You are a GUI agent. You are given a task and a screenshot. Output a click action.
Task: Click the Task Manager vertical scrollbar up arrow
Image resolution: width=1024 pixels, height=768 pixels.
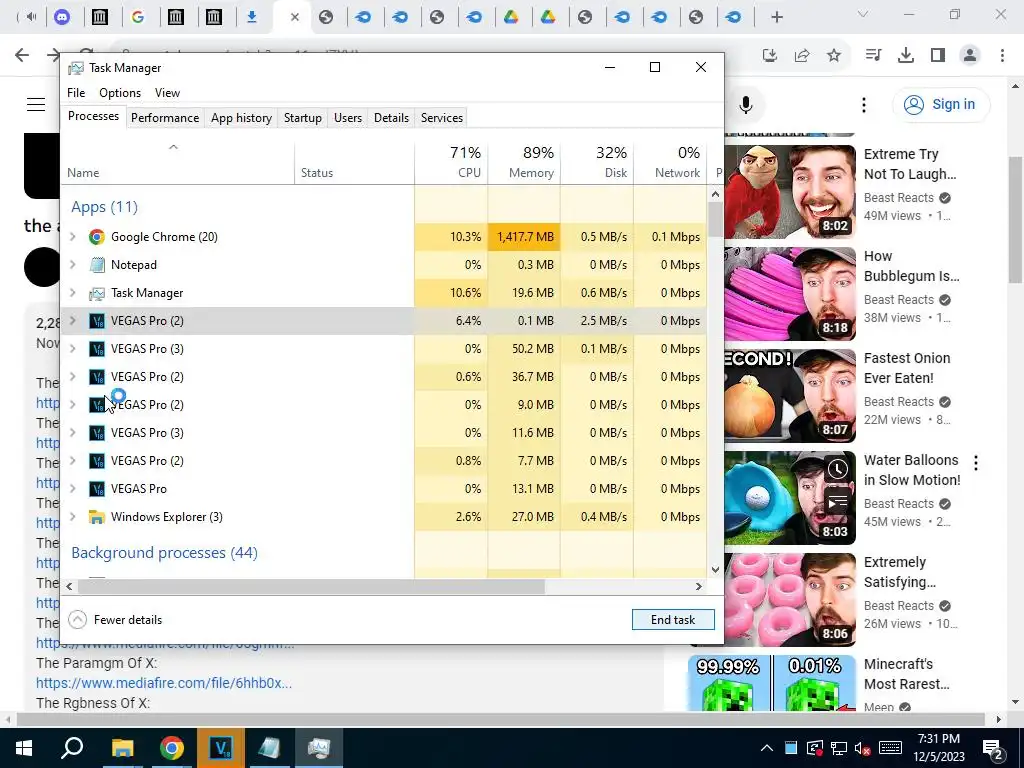pyautogui.click(x=715, y=194)
